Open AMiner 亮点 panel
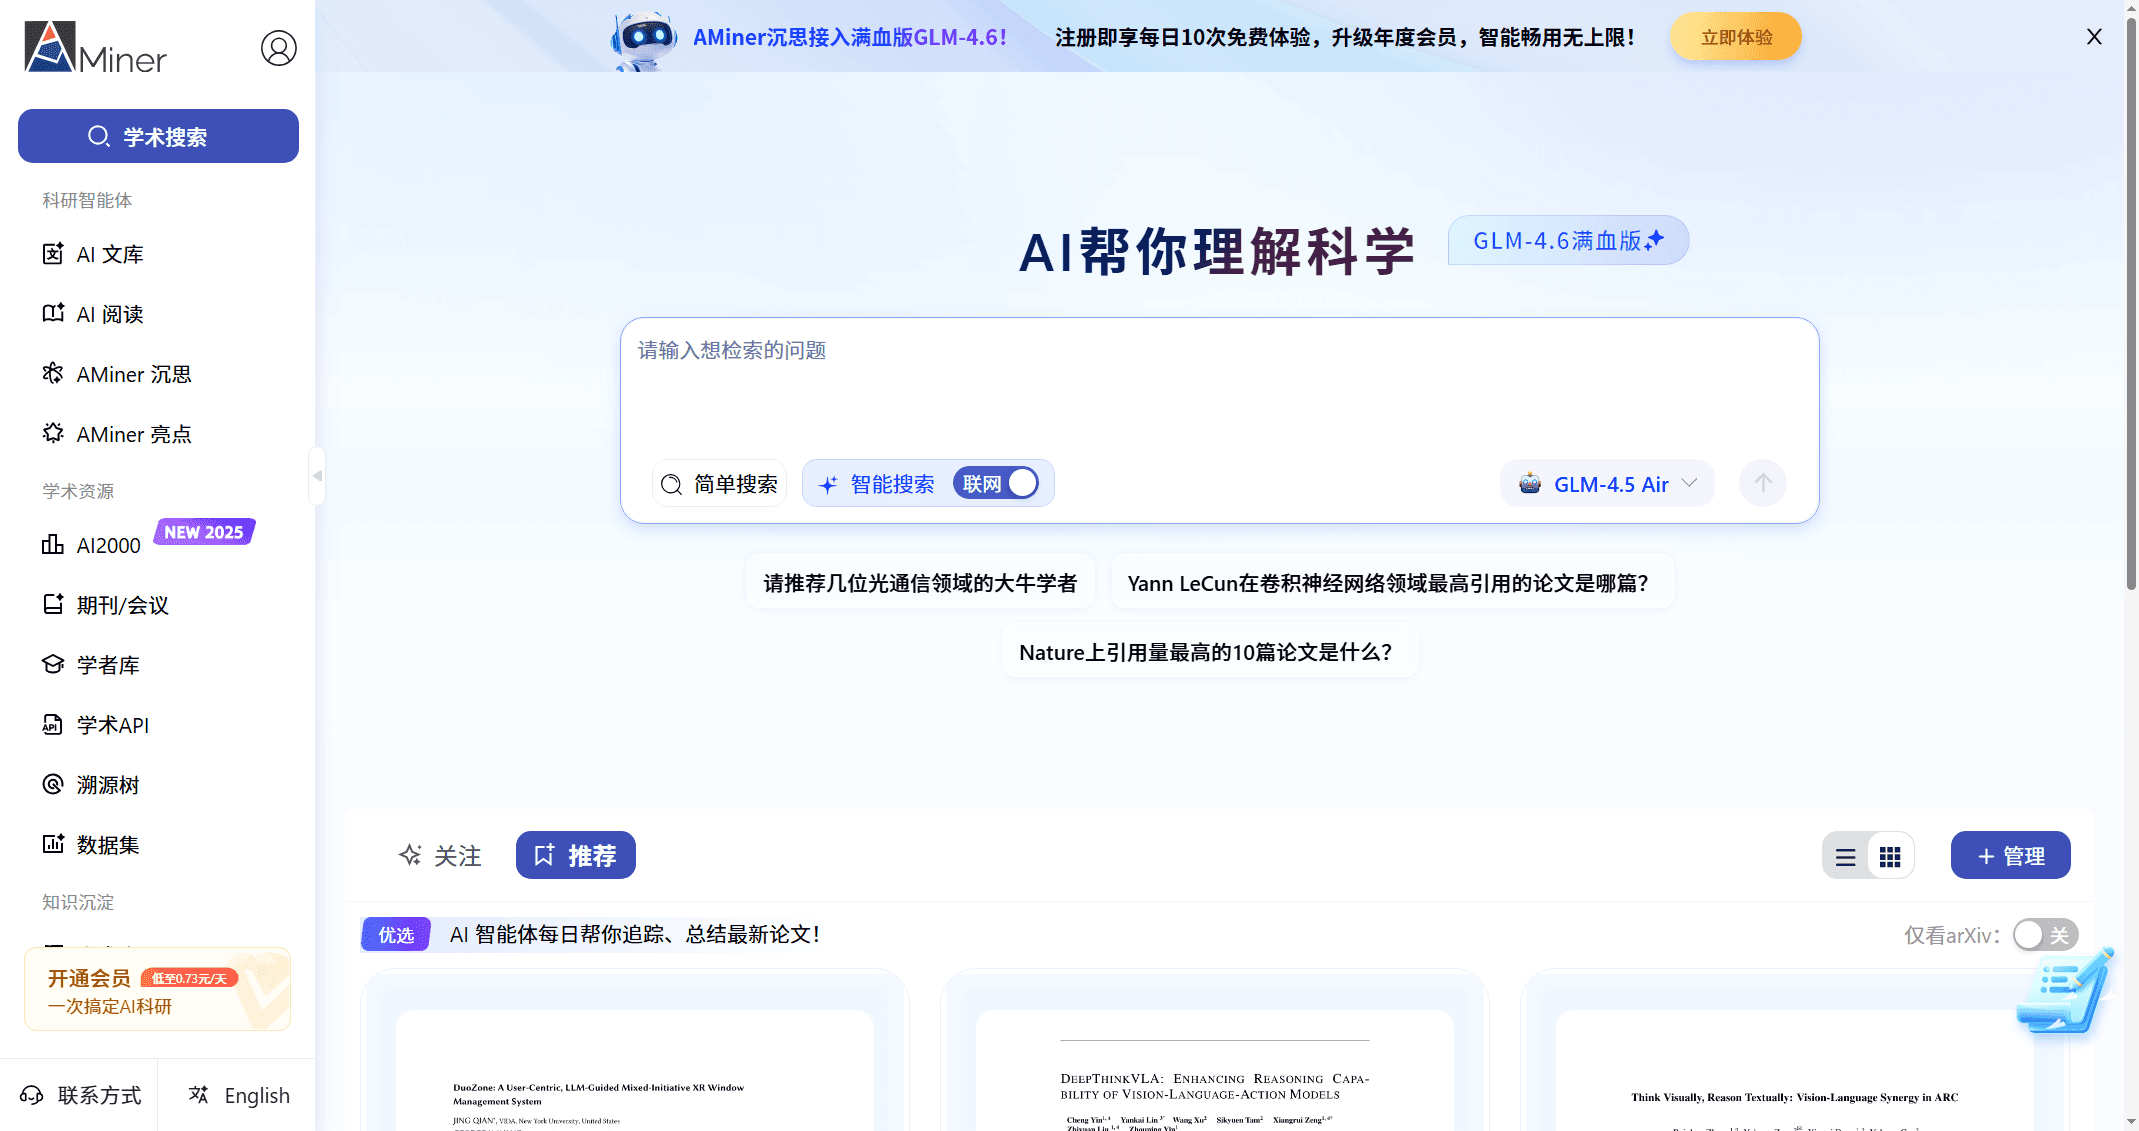The width and height of the screenshot is (2139, 1131). coord(133,434)
